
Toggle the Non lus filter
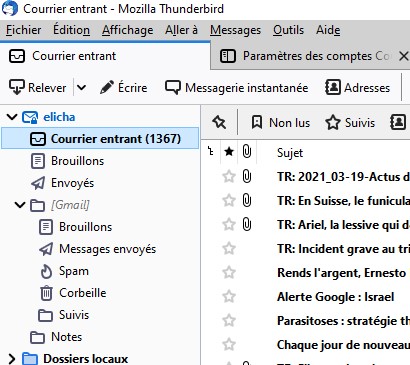click(280, 123)
